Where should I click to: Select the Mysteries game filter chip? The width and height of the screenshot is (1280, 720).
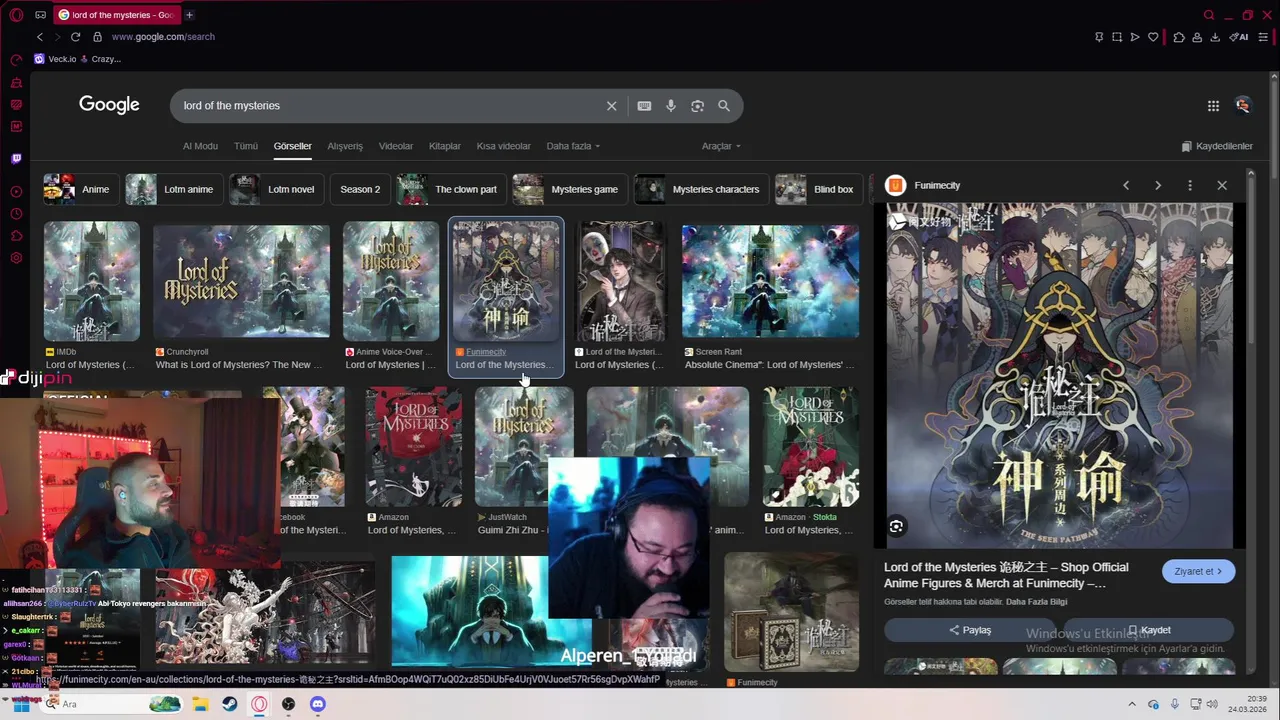(x=568, y=189)
